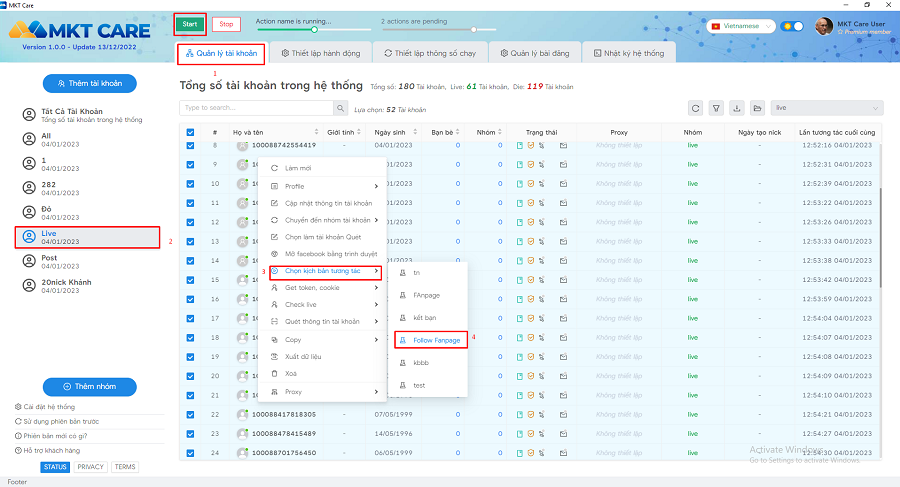900x487 pixels.
Task: Uncheck the select-all header checkbox
Action: pyautogui.click(x=191, y=132)
